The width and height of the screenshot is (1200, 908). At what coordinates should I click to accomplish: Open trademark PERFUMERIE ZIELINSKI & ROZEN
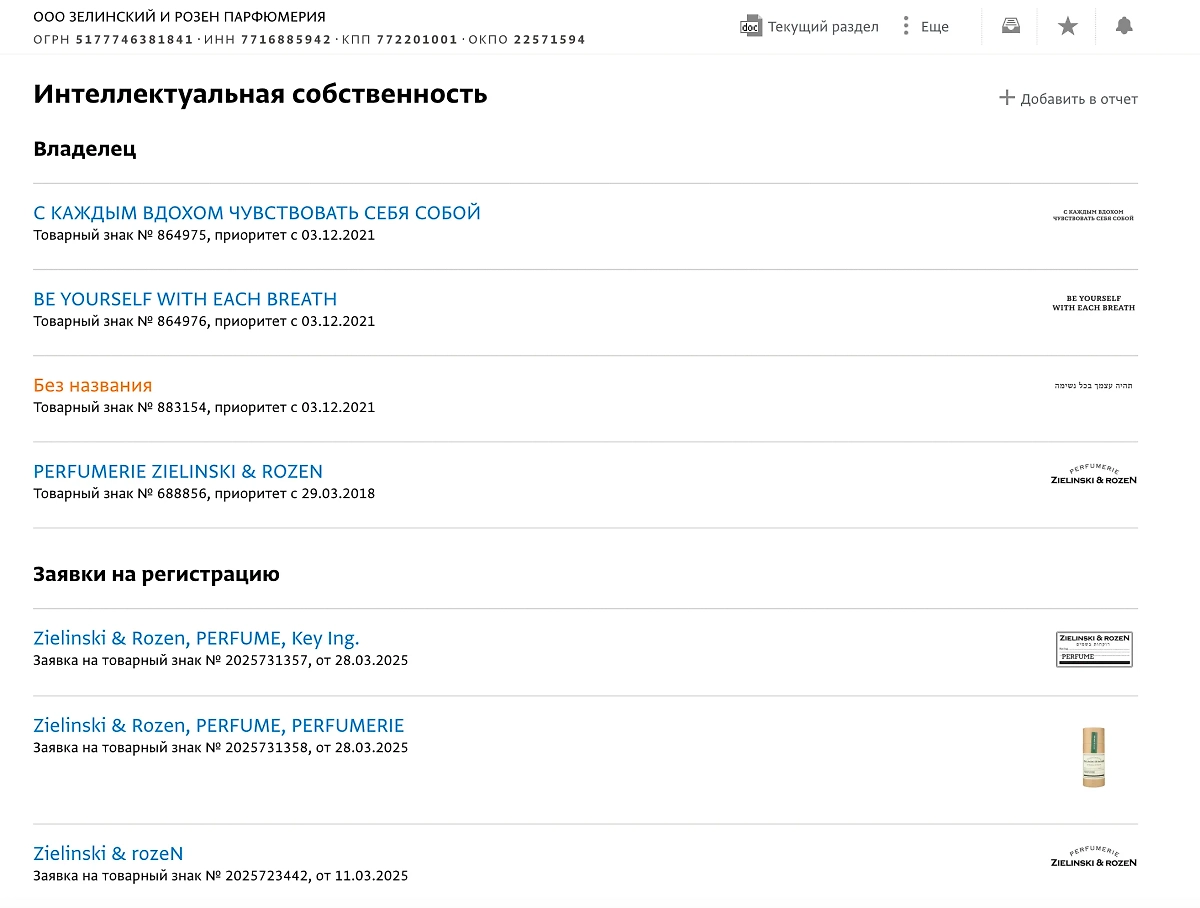coord(177,470)
